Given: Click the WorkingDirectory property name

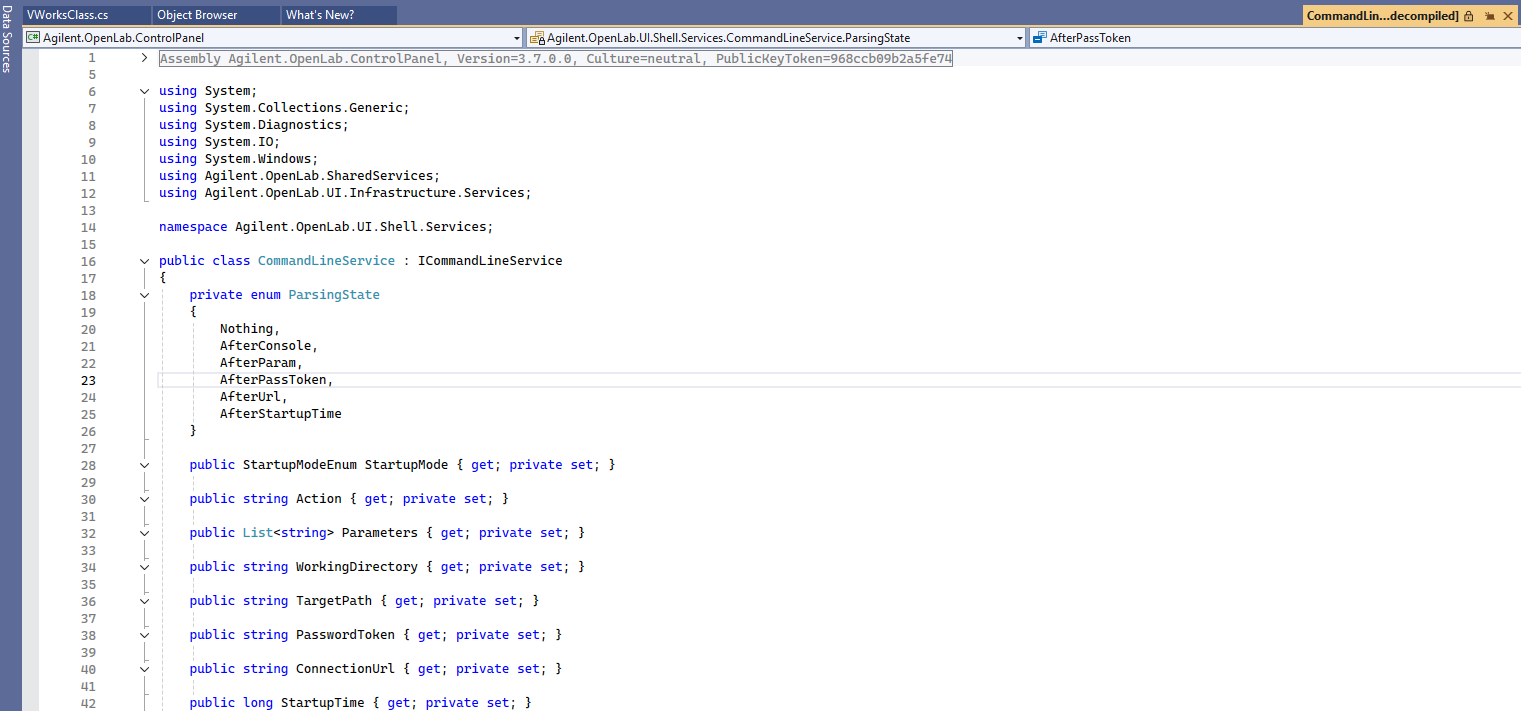Looking at the screenshot, I should pyautogui.click(x=357, y=567).
